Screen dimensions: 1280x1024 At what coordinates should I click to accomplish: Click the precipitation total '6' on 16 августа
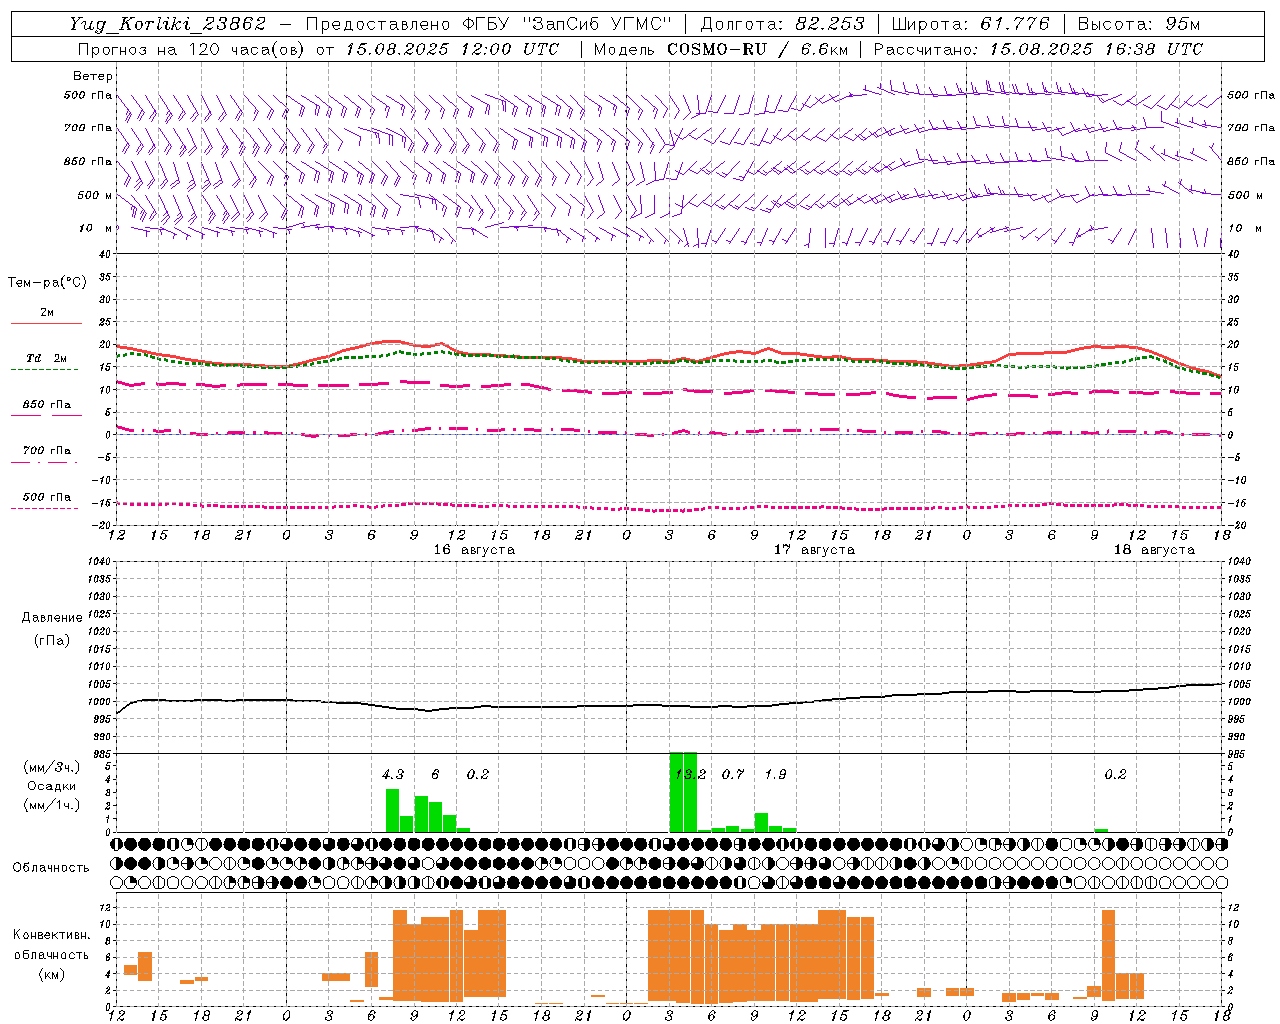[435, 774]
